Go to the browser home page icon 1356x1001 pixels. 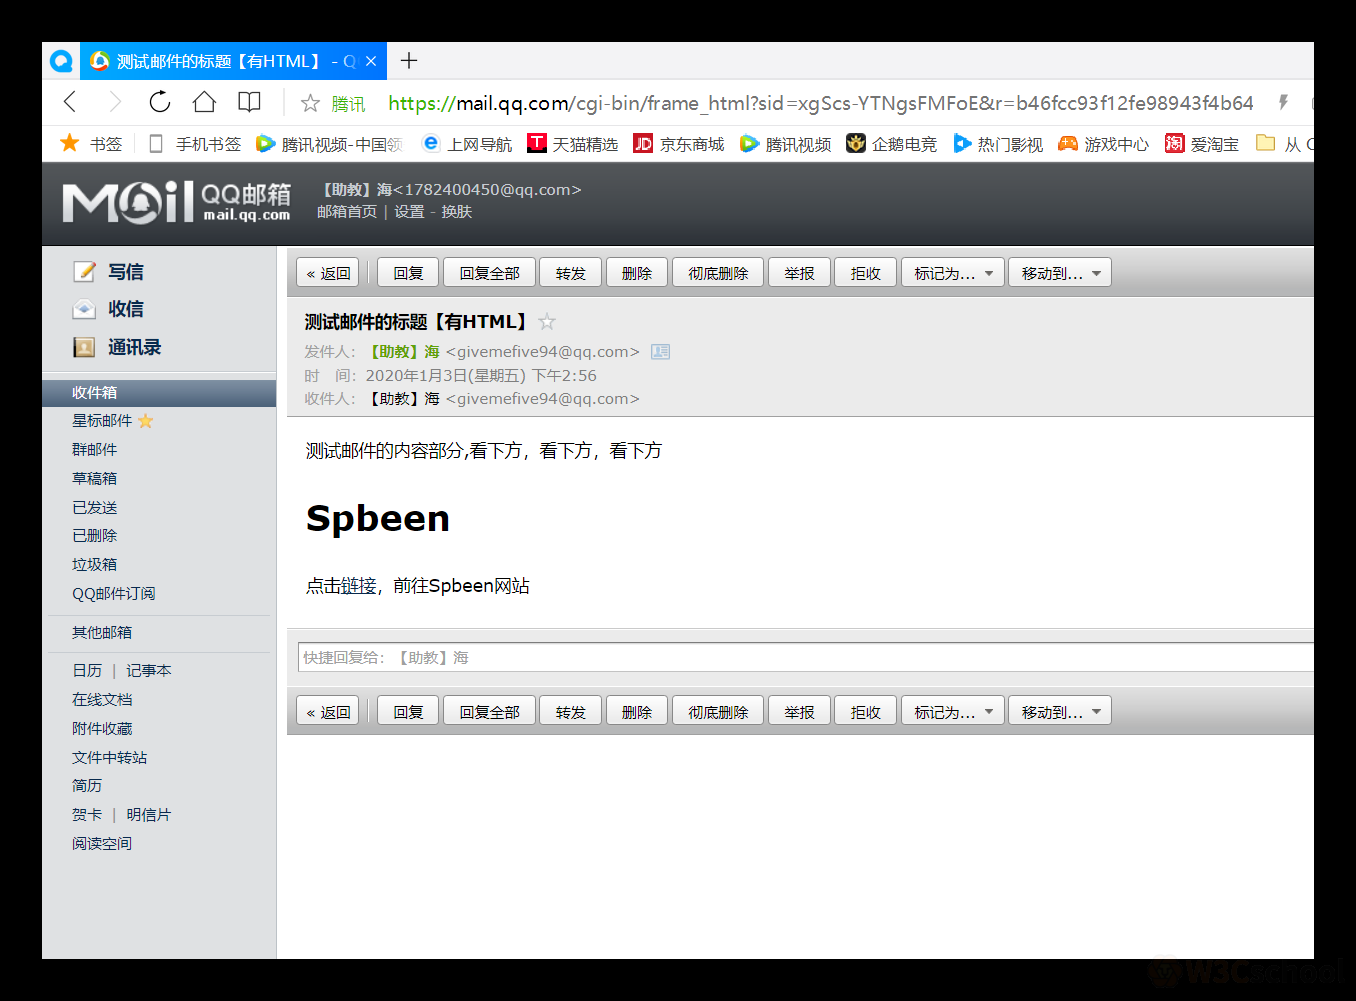tap(204, 102)
